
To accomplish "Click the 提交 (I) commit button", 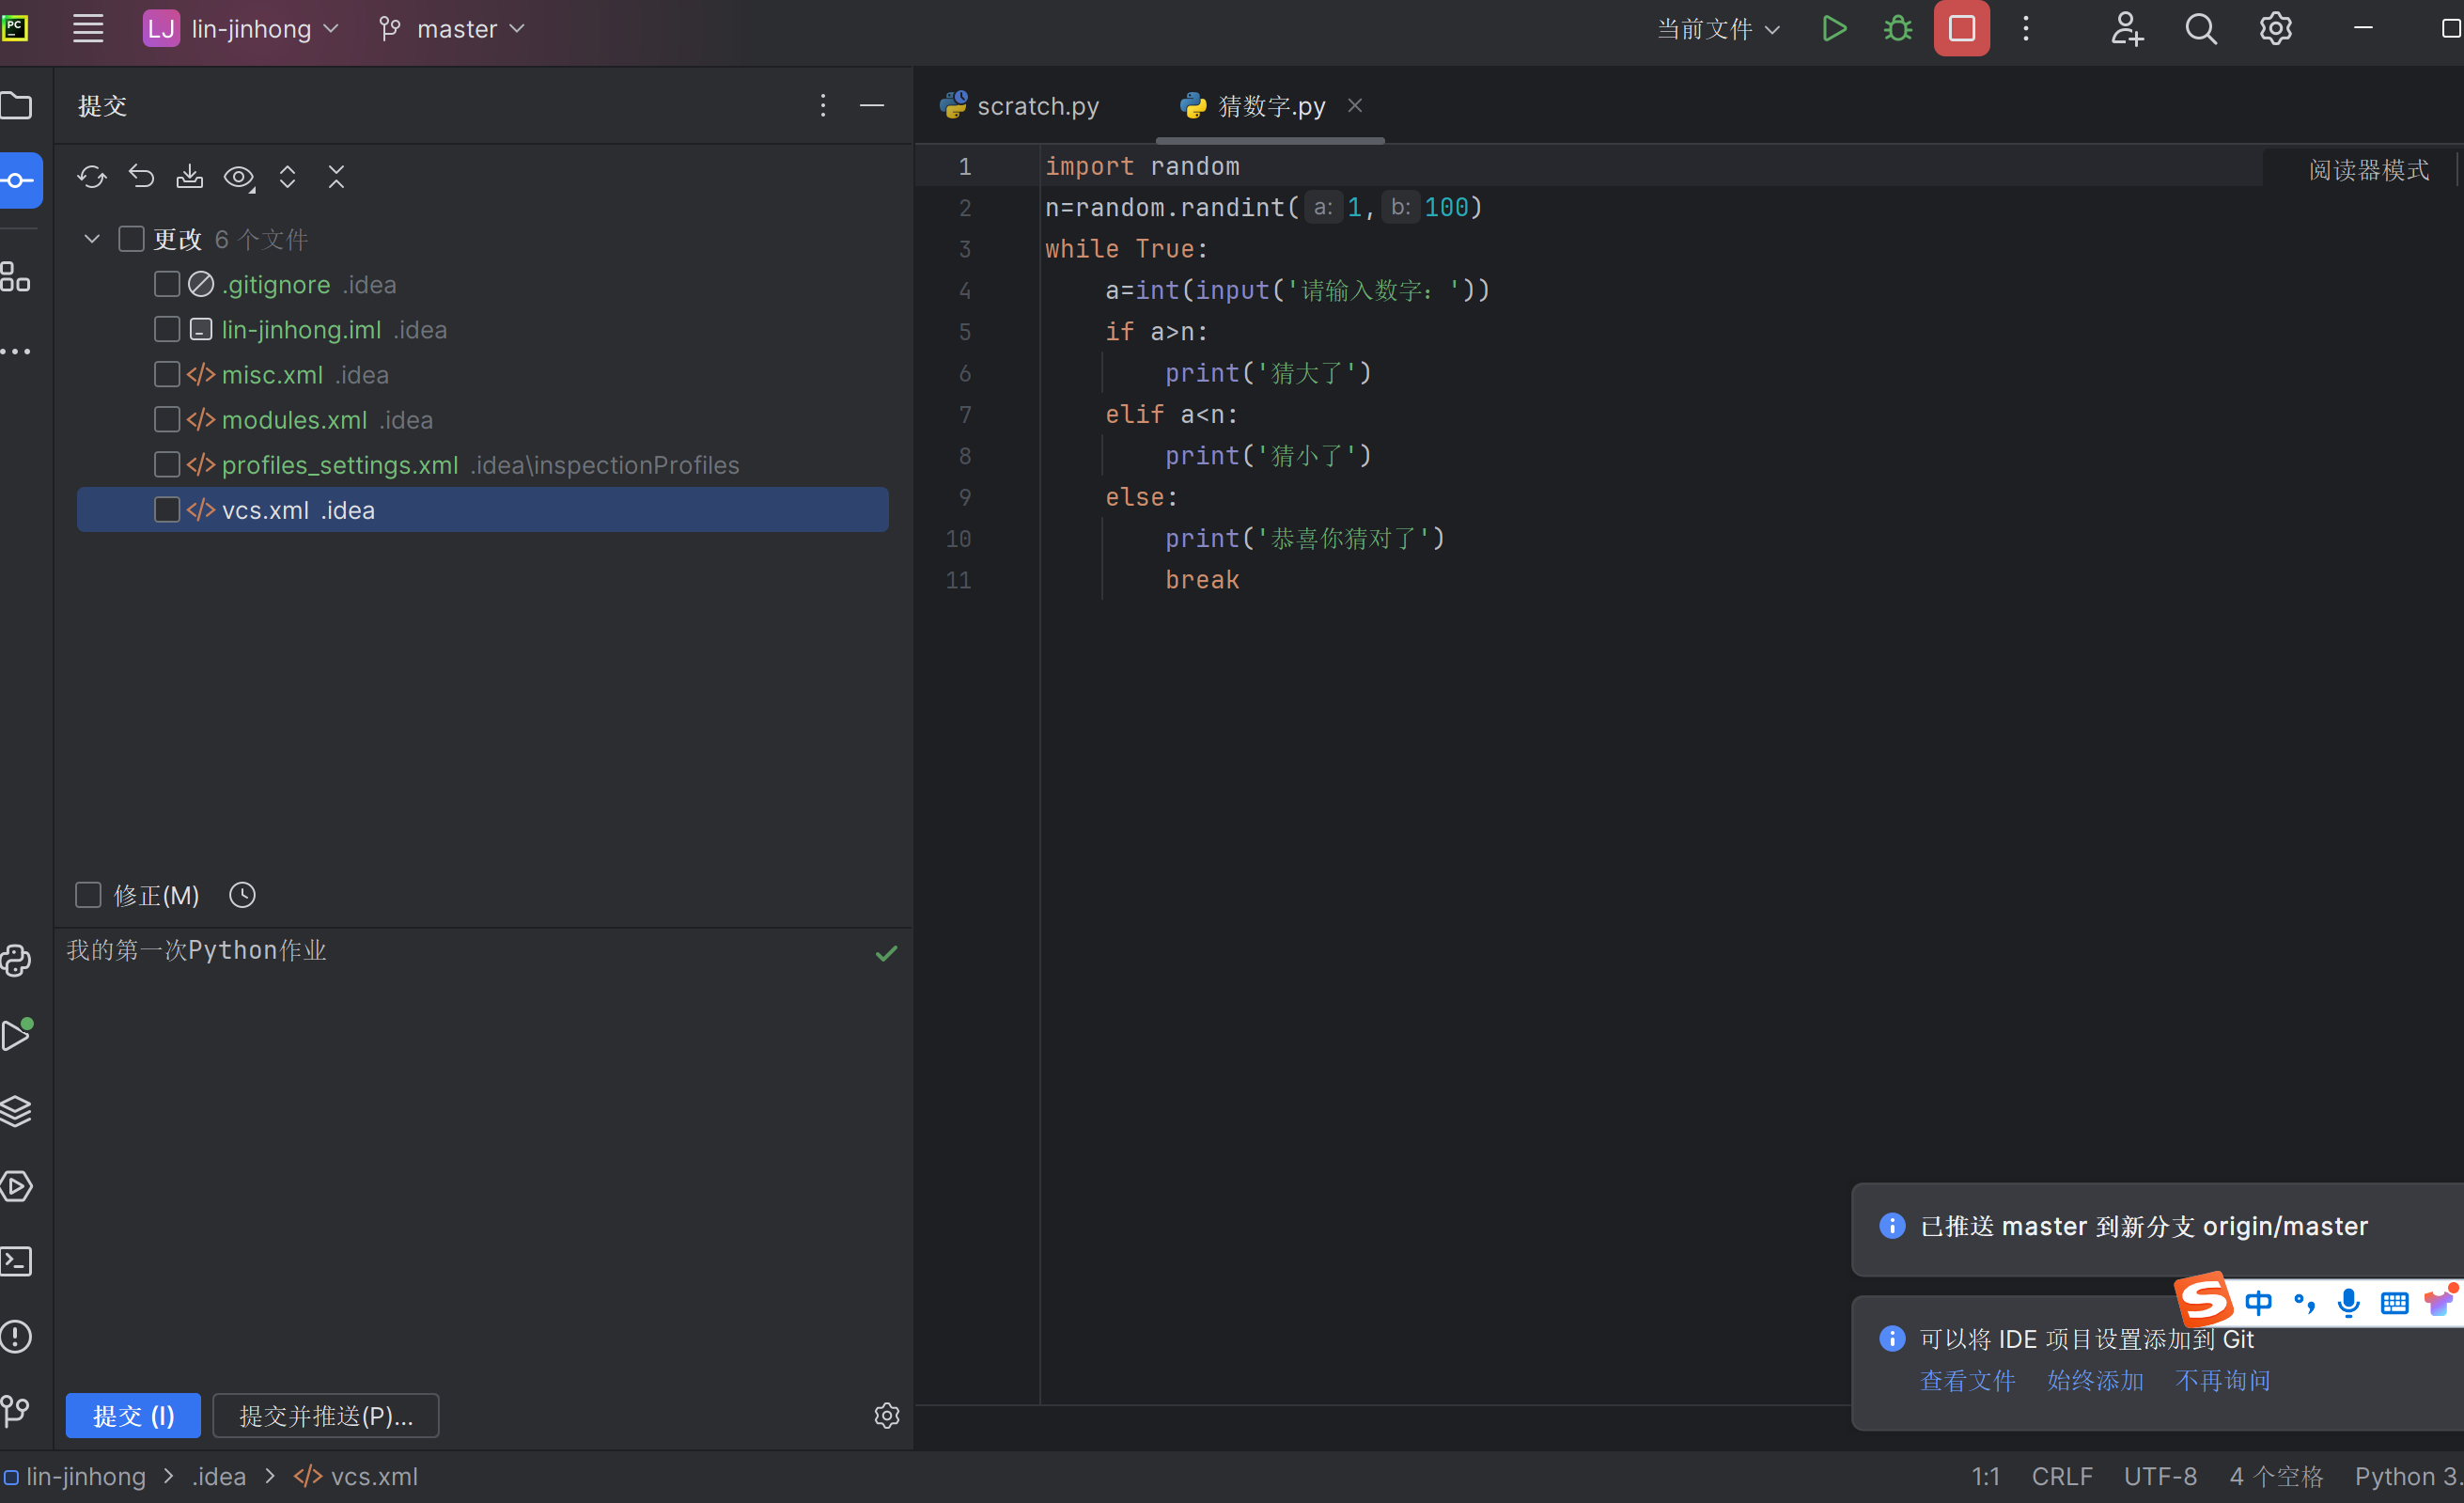I will [133, 1416].
